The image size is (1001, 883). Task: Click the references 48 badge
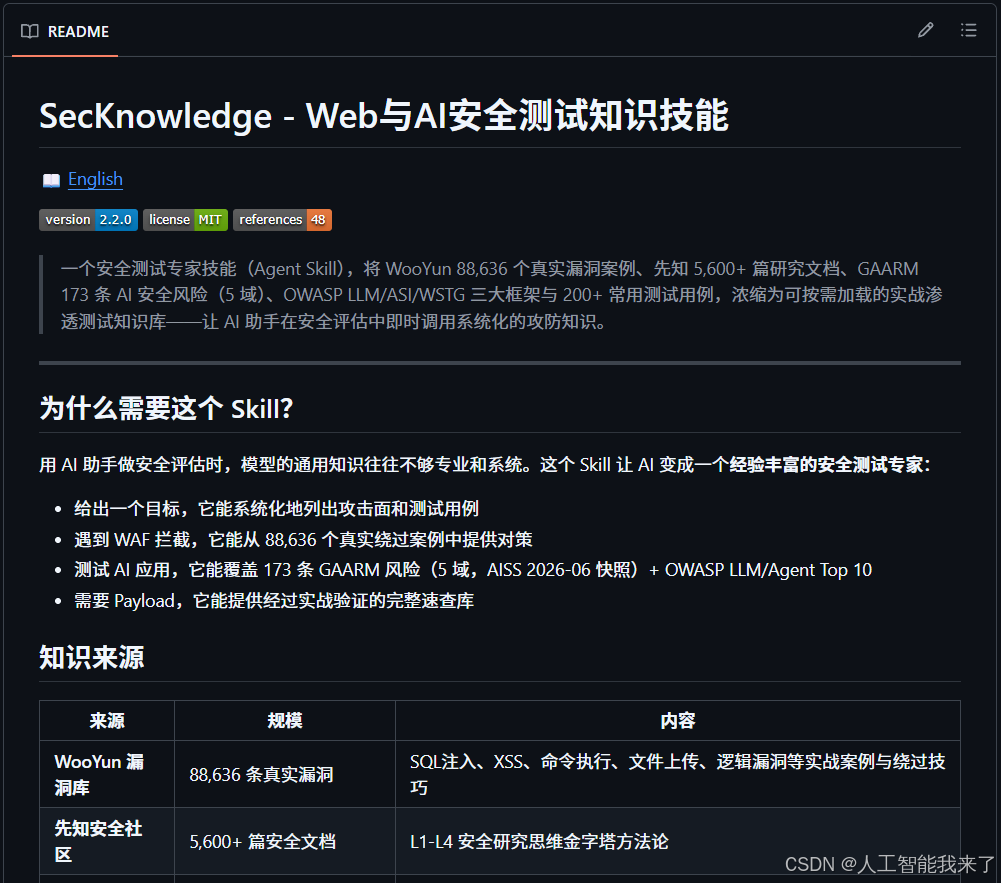point(282,220)
